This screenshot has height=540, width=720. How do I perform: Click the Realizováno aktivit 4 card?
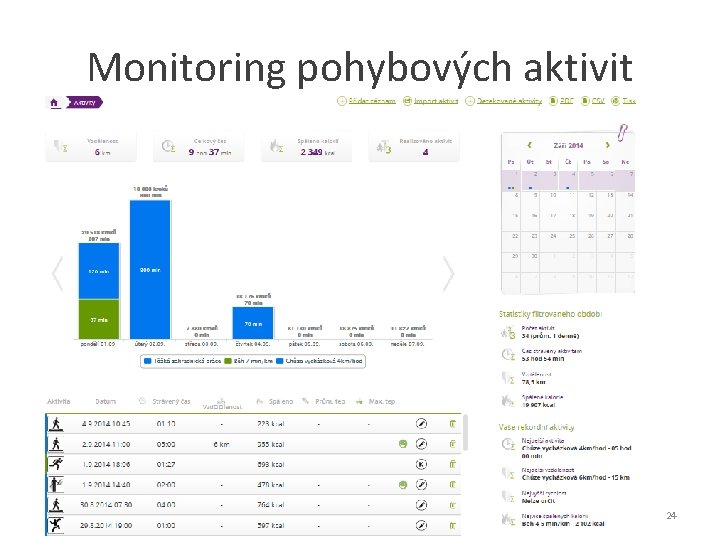(414, 147)
